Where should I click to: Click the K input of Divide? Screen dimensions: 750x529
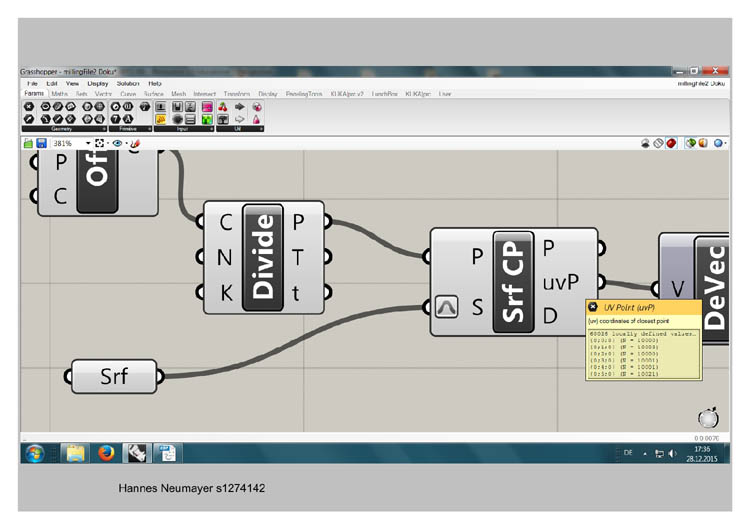pyautogui.click(x=226, y=292)
